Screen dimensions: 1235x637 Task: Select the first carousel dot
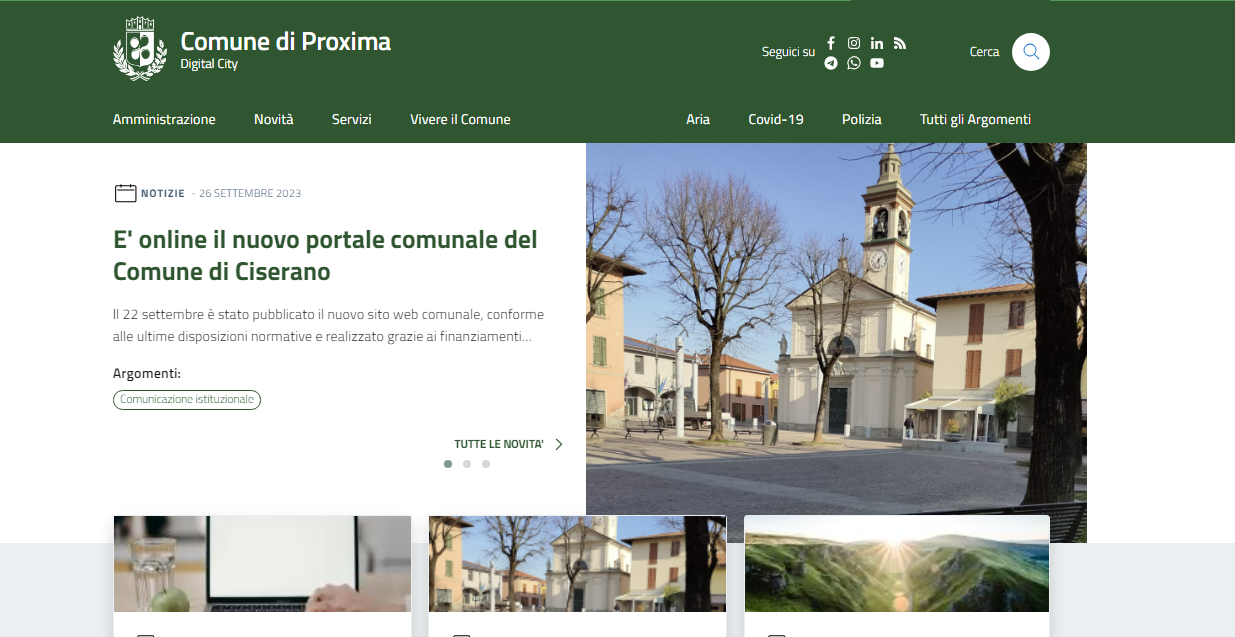click(x=448, y=464)
